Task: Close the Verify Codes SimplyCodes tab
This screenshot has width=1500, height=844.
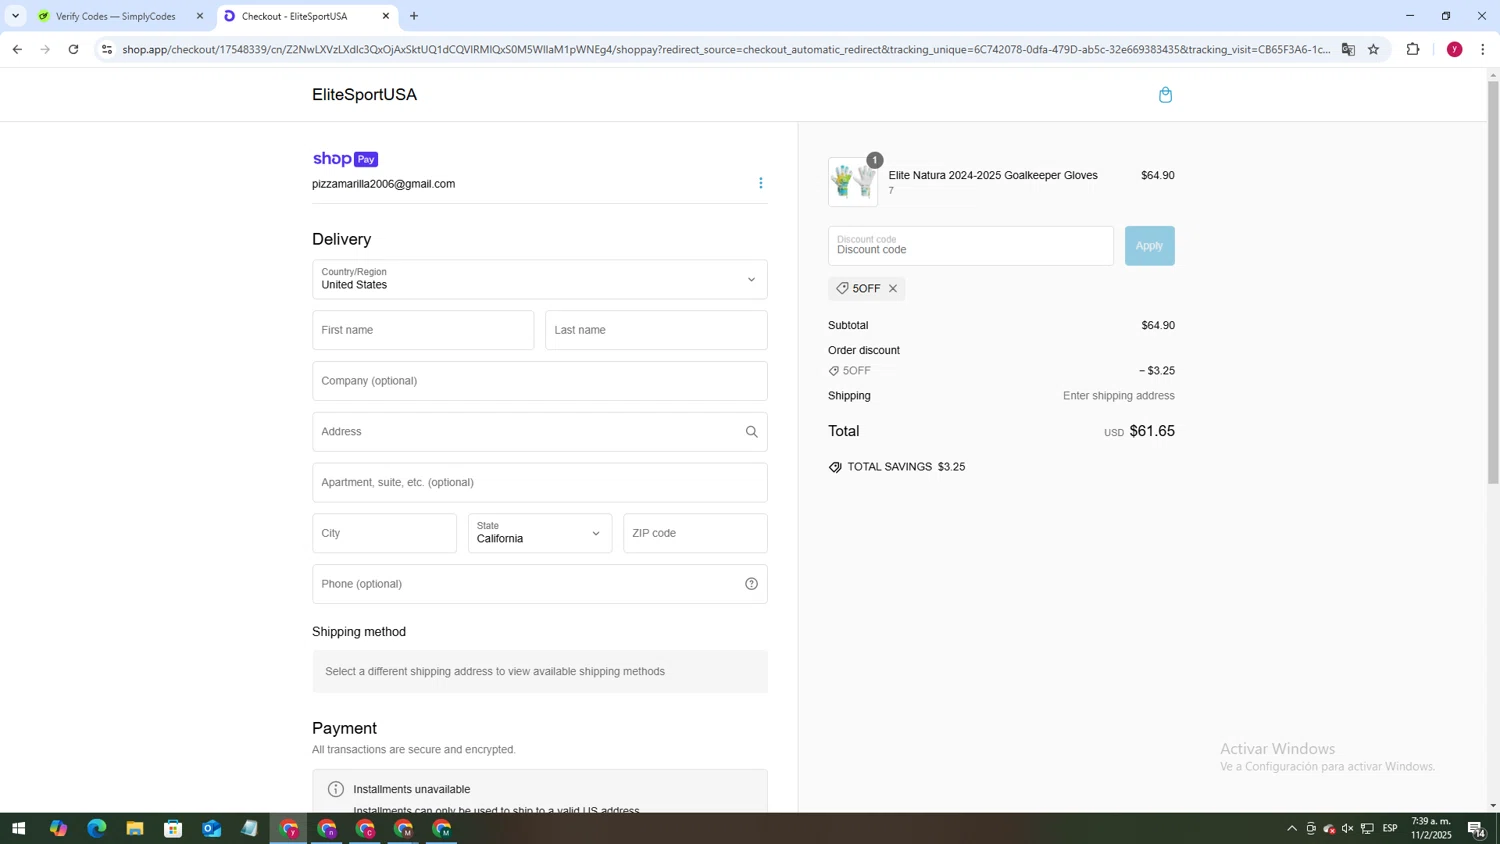Action: [x=199, y=16]
